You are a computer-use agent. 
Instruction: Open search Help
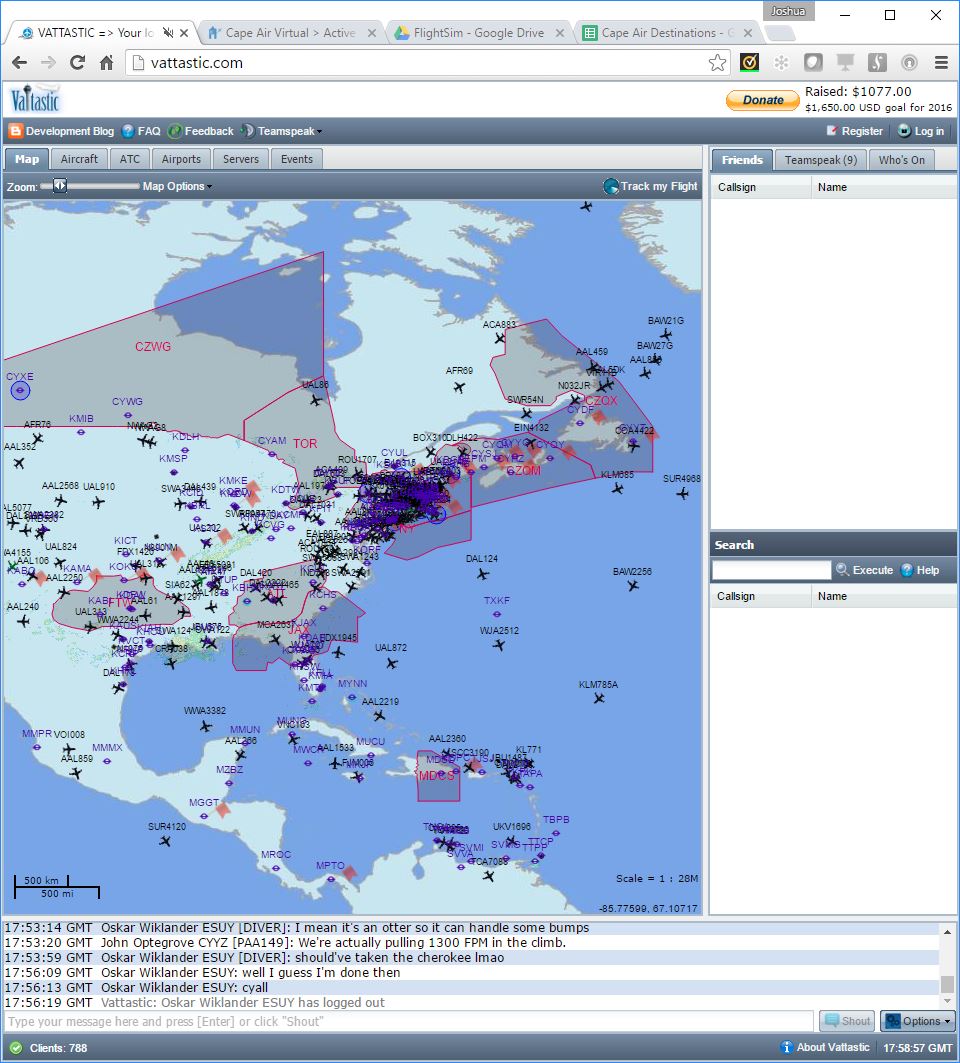coord(920,570)
